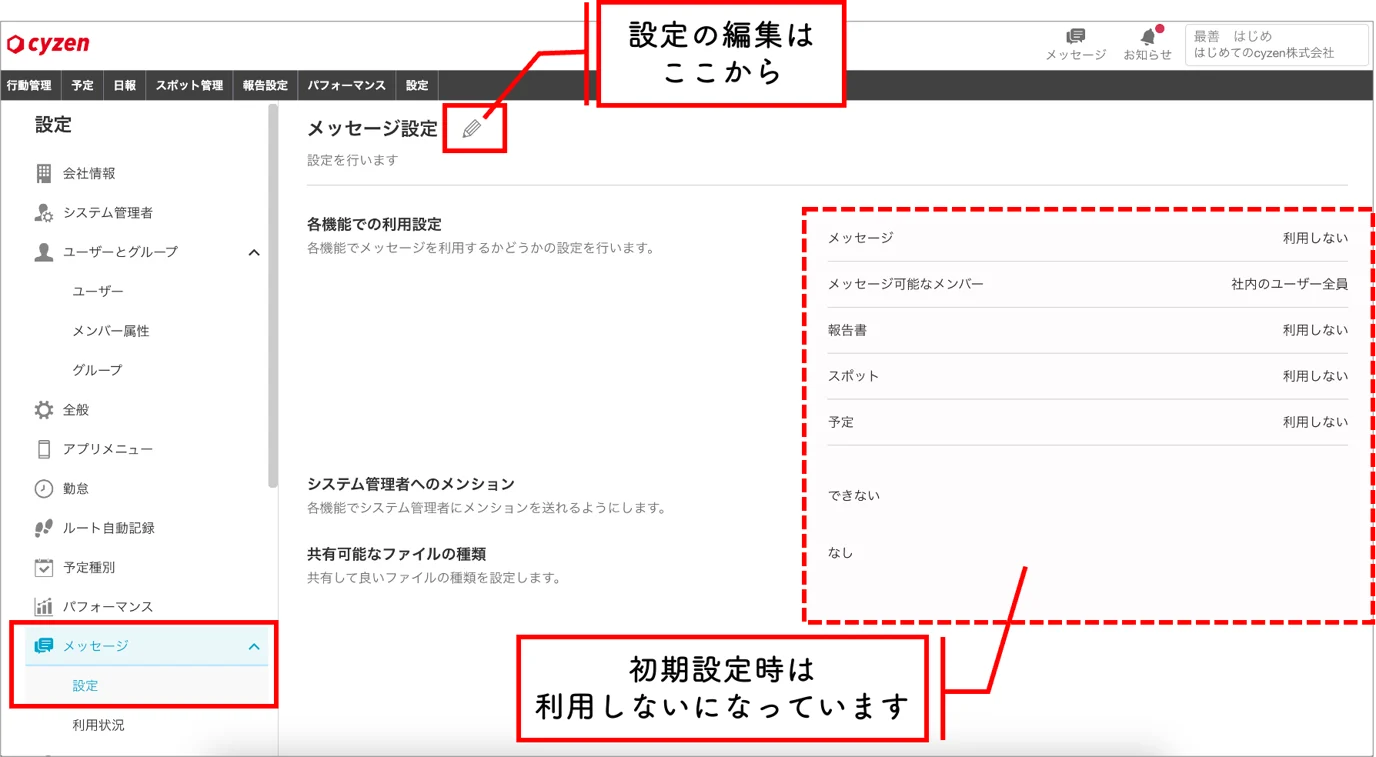Open the お知らせ bell notifications
The height and width of the screenshot is (757, 1376).
[1148, 37]
